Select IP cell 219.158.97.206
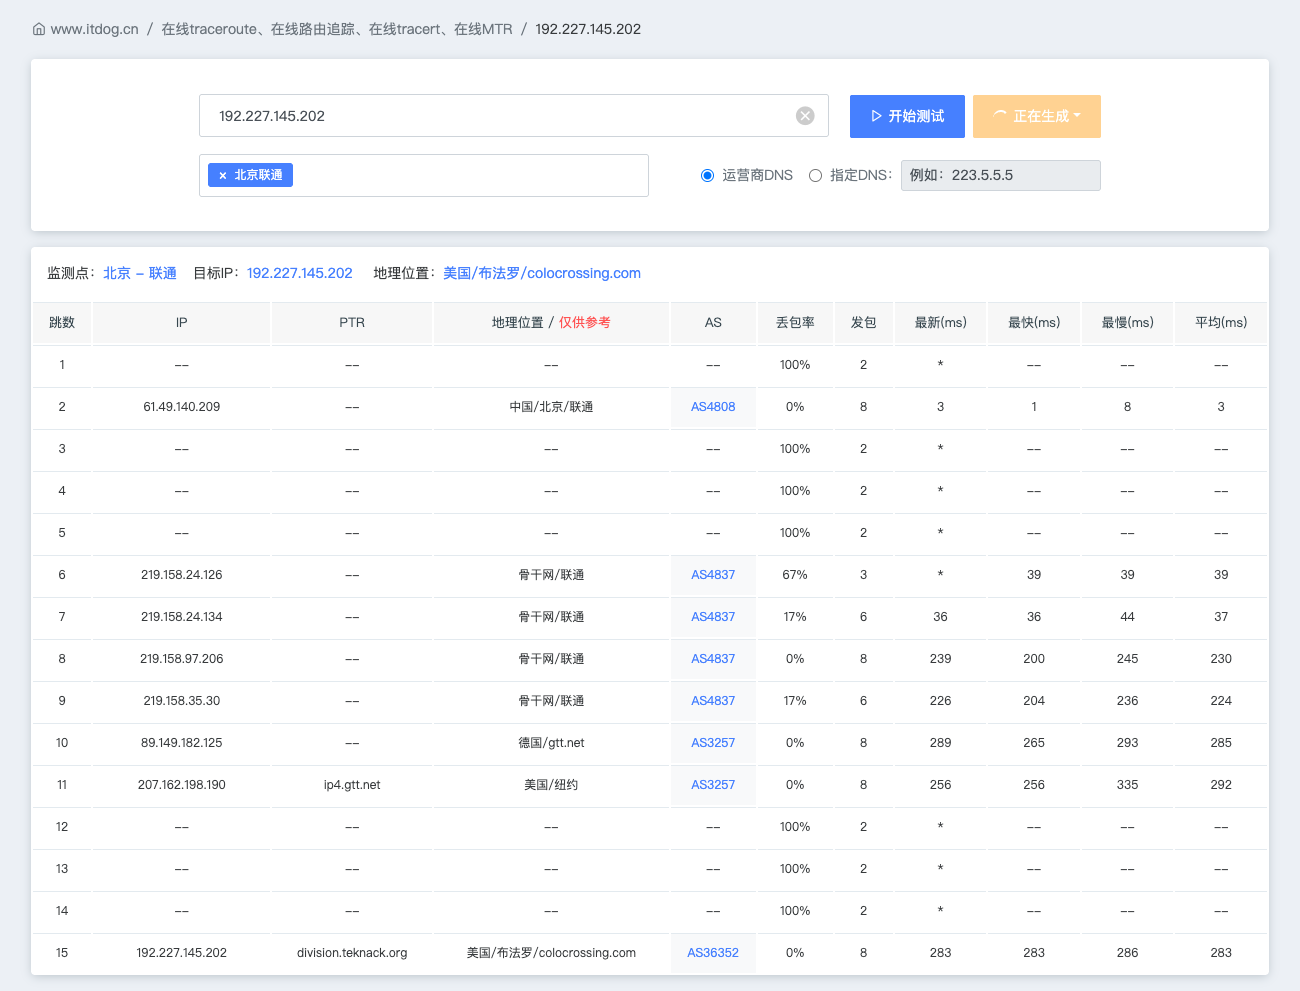Viewport: 1300px width, 991px height. 182,659
